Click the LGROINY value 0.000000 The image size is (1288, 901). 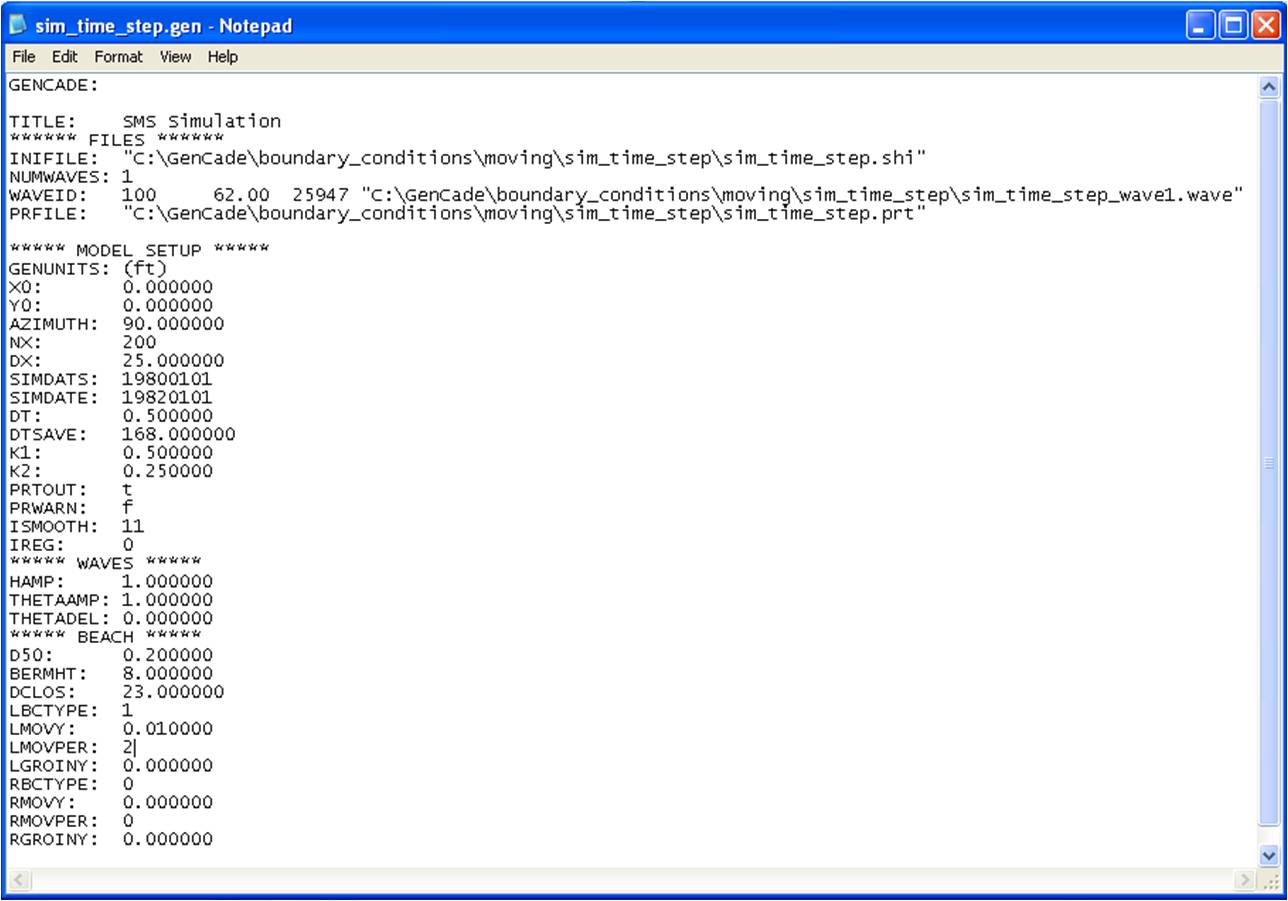pyautogui.click(x=167, y=765)
